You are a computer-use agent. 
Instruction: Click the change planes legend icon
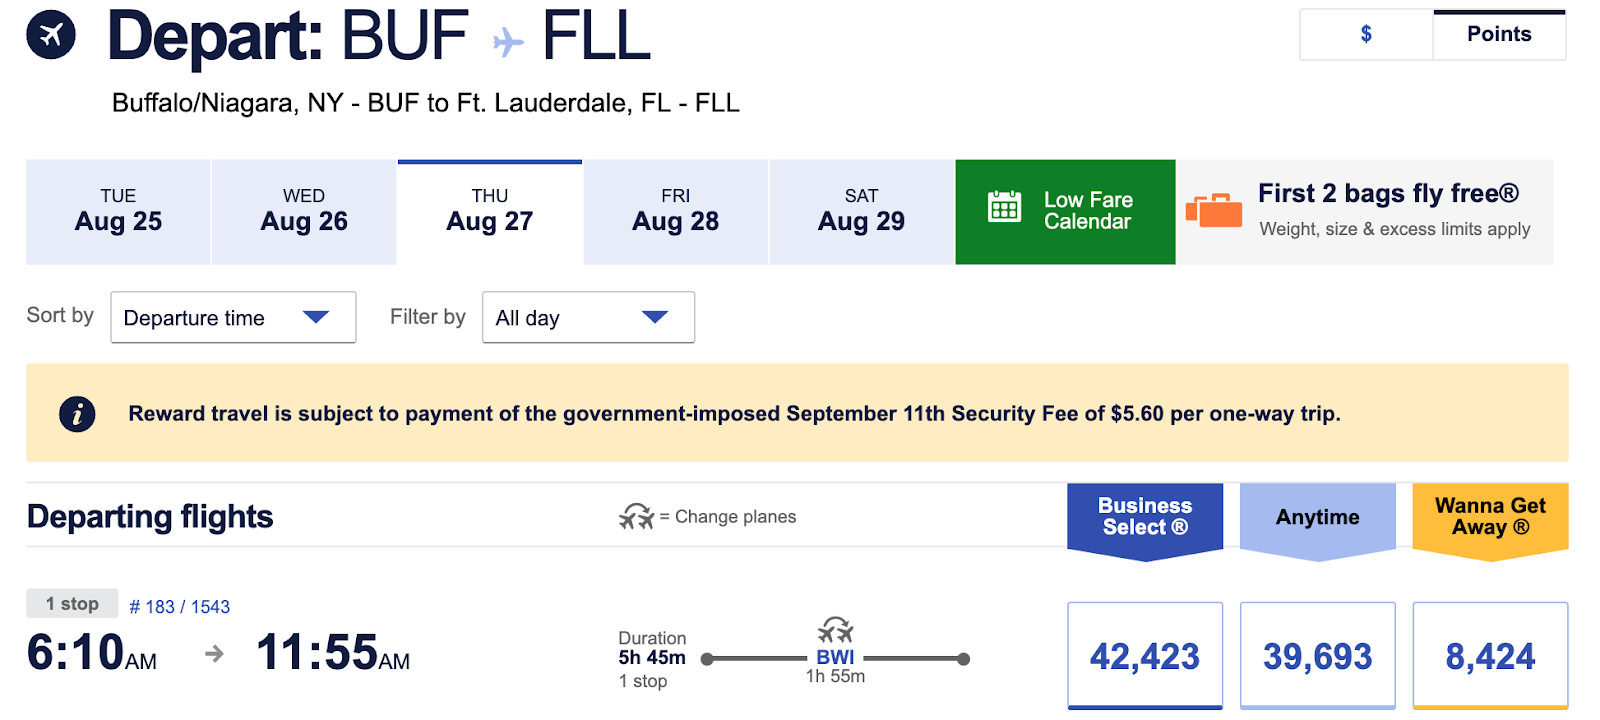click(636, 517)
